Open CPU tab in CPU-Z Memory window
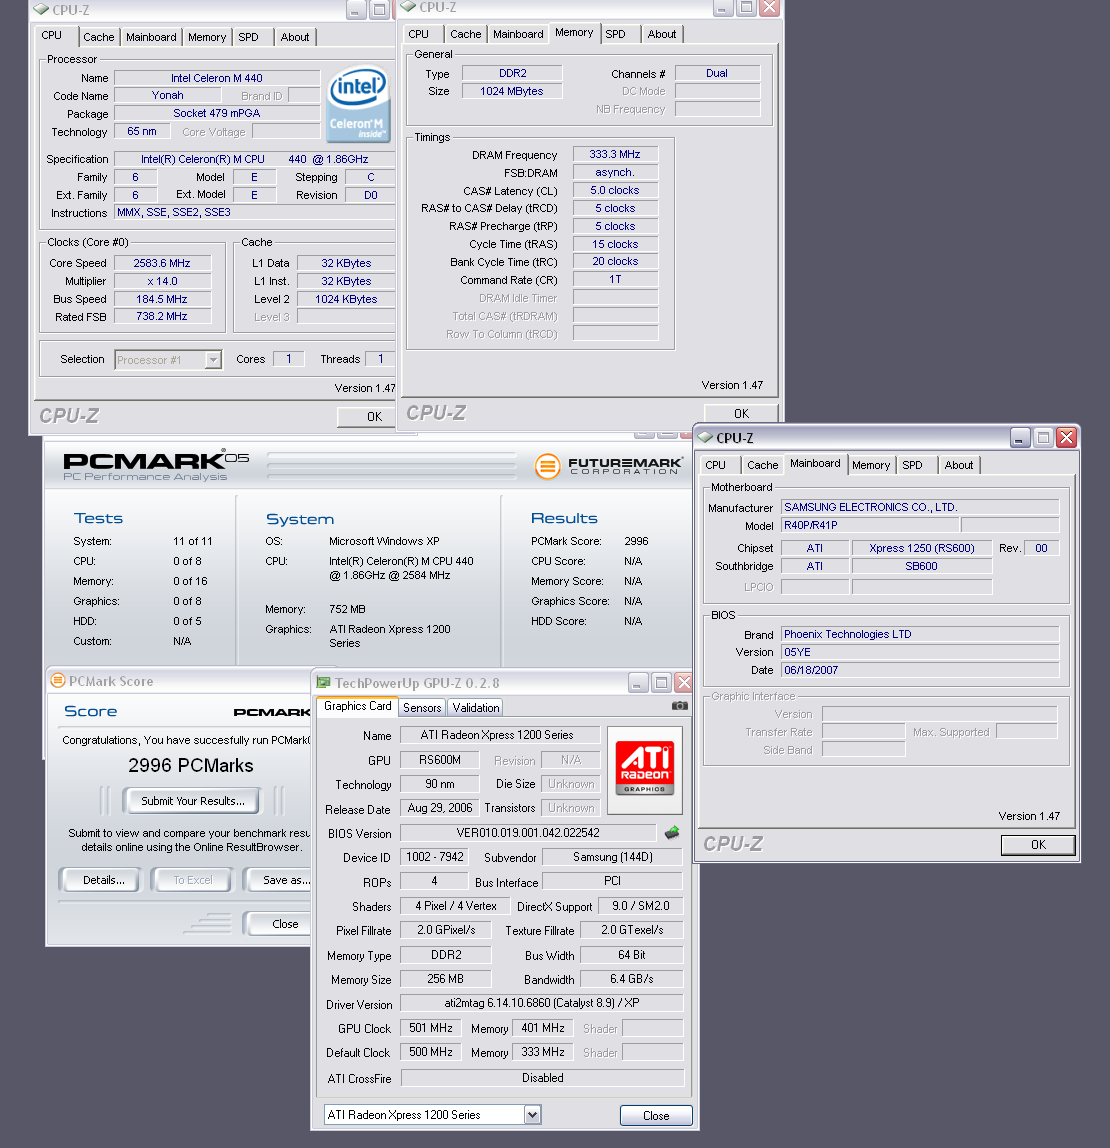The height and width of the screenshot is (1148, 1110). click(419, 34)
